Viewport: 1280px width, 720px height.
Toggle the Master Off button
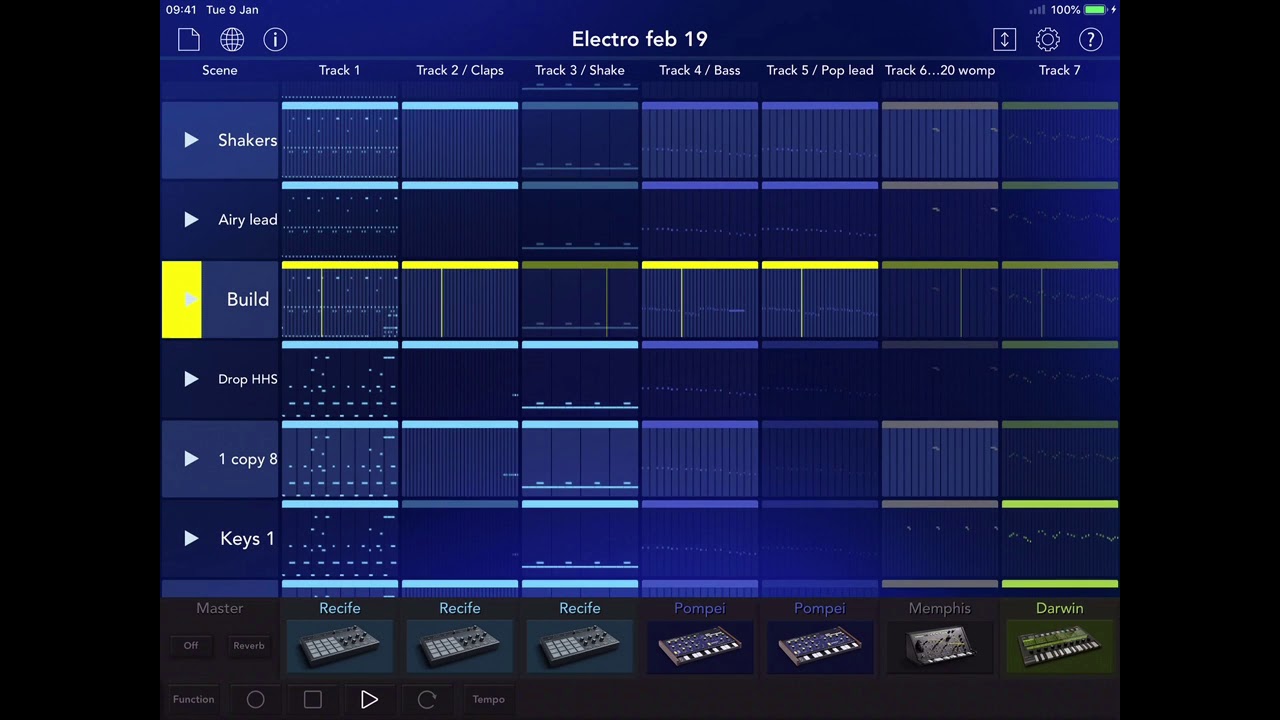pos(191,645)
